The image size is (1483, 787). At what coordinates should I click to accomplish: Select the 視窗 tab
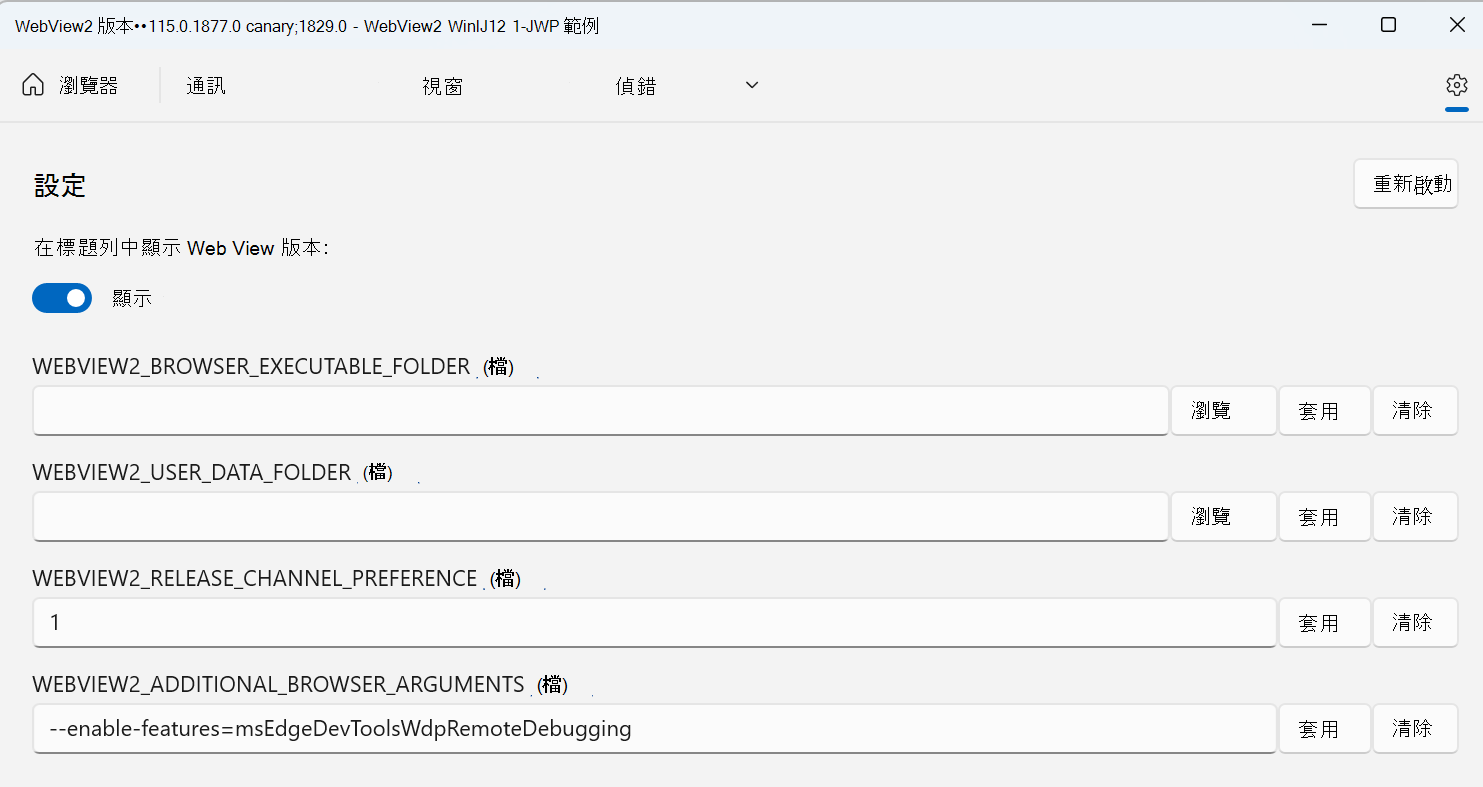click(x=442, y=86)
